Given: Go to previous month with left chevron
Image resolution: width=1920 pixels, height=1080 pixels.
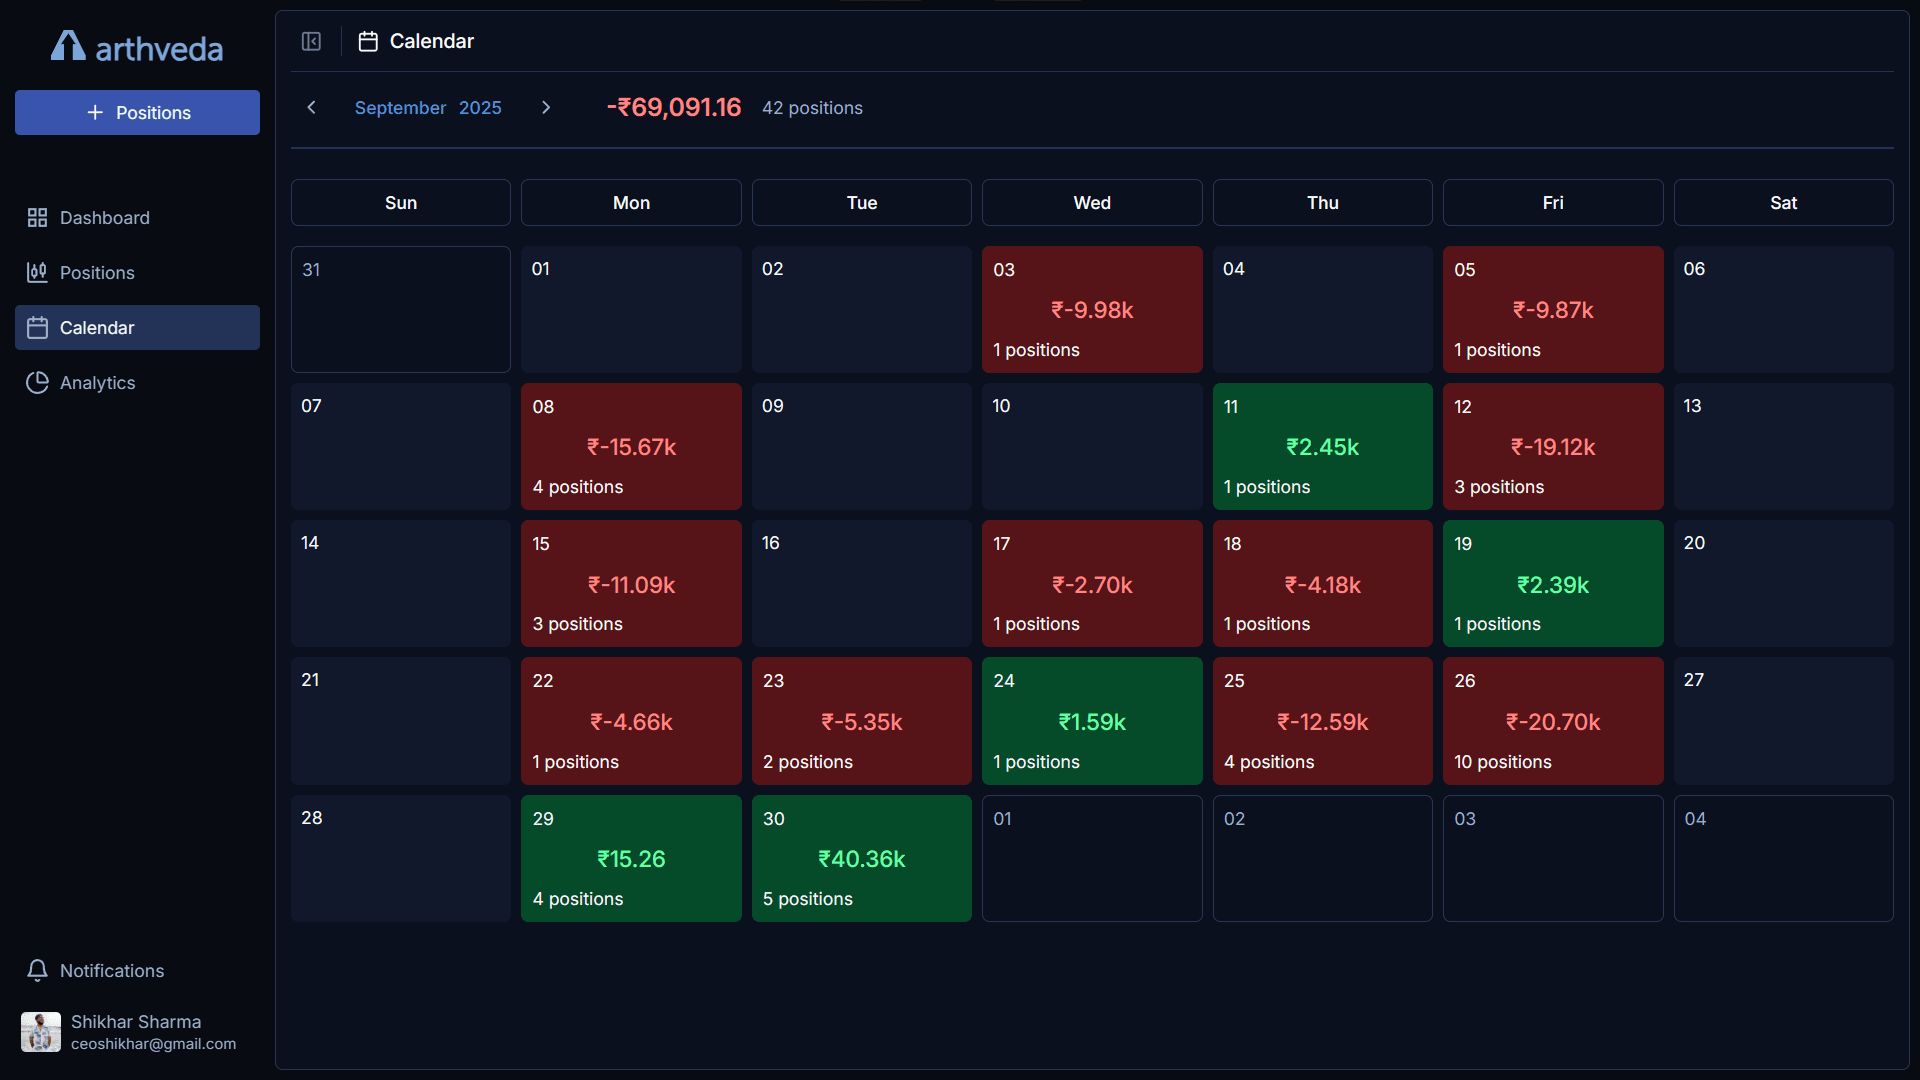Looking at the screenshot, I should [x=311, y=107].
